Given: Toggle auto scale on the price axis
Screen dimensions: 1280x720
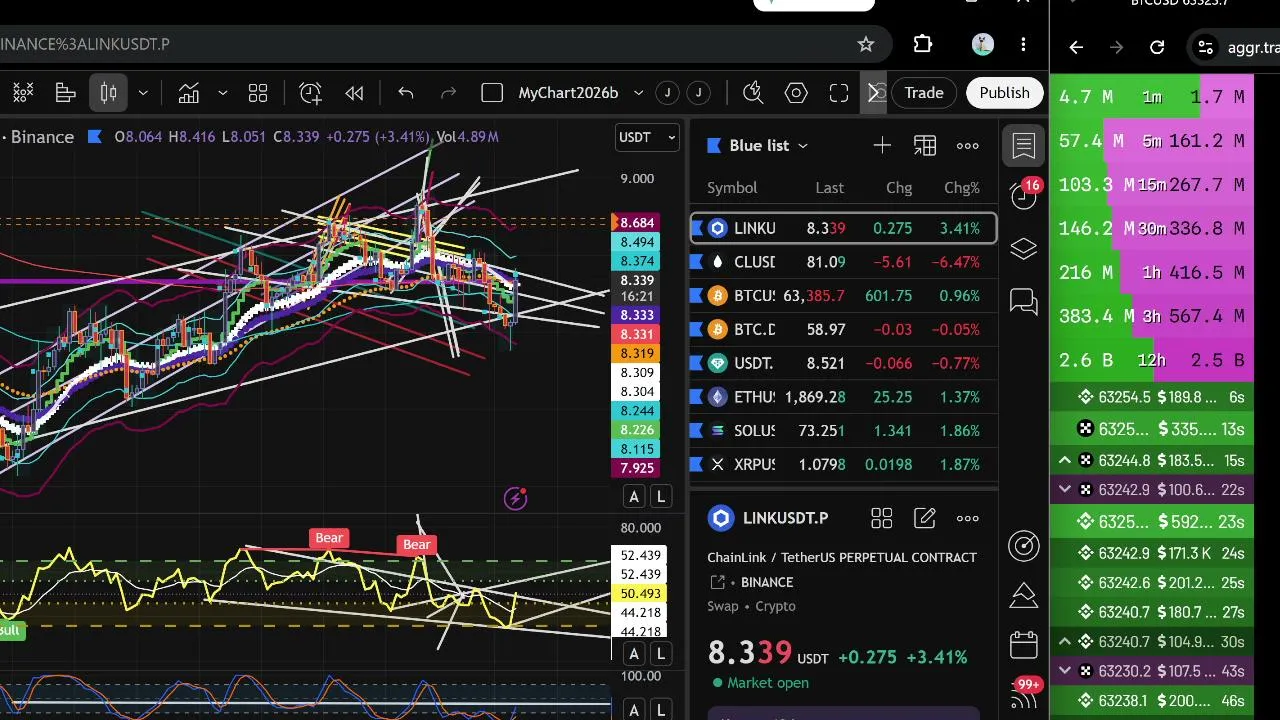Looking at the screenshot, I should pyautogui.click(x=634, y=497).
